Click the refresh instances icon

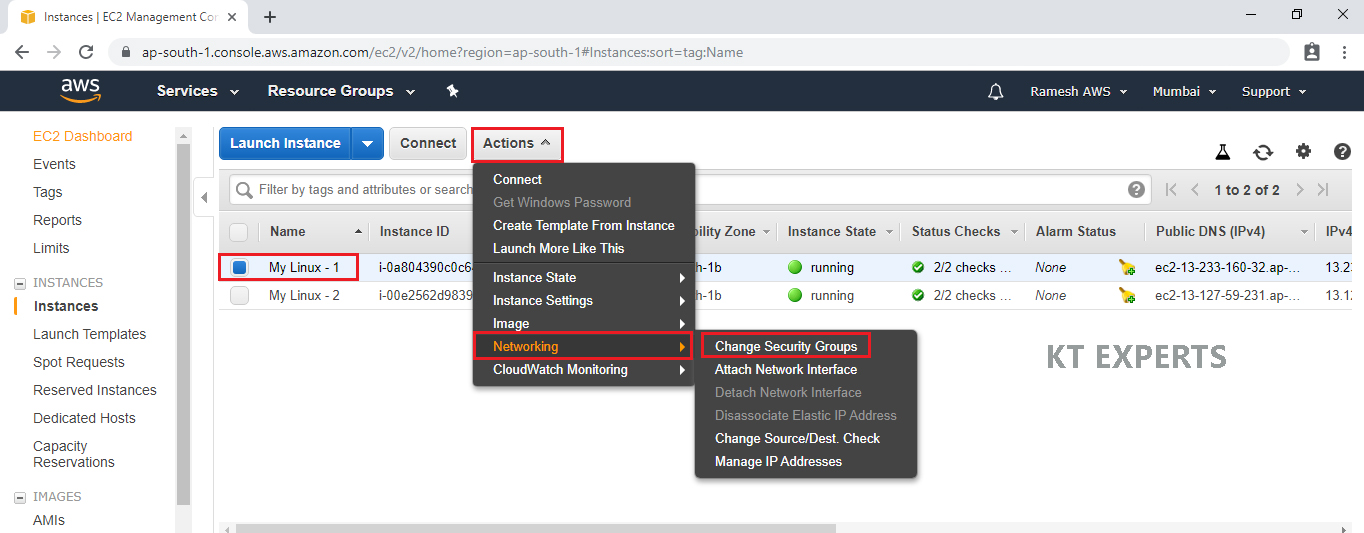[1263, 152]
